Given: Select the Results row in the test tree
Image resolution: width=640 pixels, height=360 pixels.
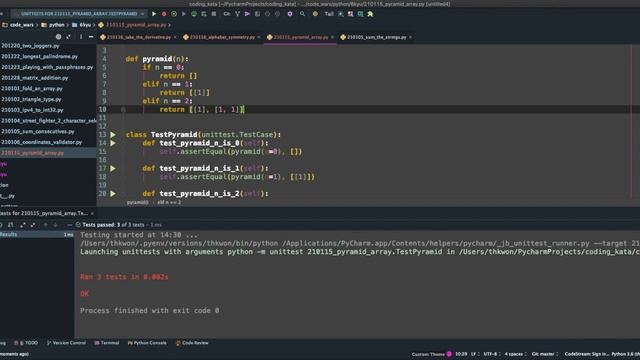Looking at the screenshot, I should (37, 235).
